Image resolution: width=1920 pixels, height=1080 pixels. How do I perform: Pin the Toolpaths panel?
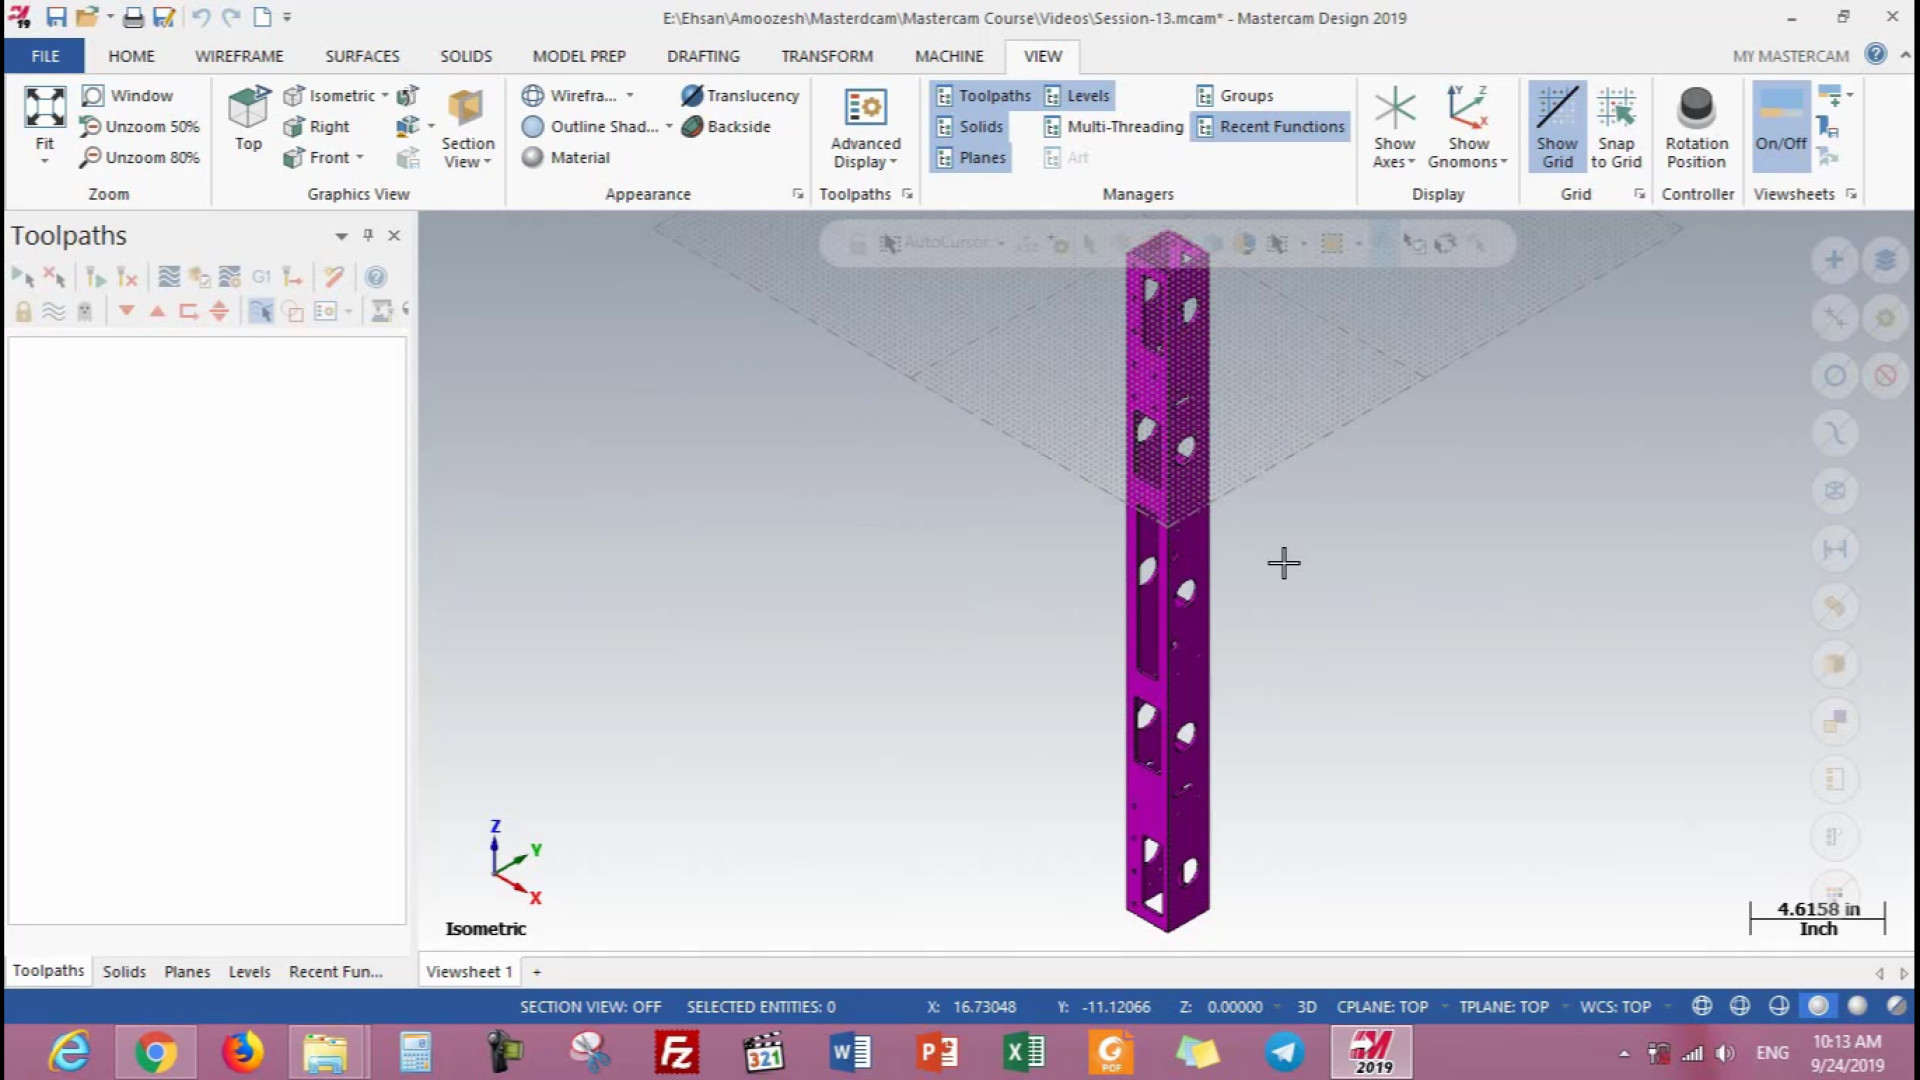[x=368, y=235]
